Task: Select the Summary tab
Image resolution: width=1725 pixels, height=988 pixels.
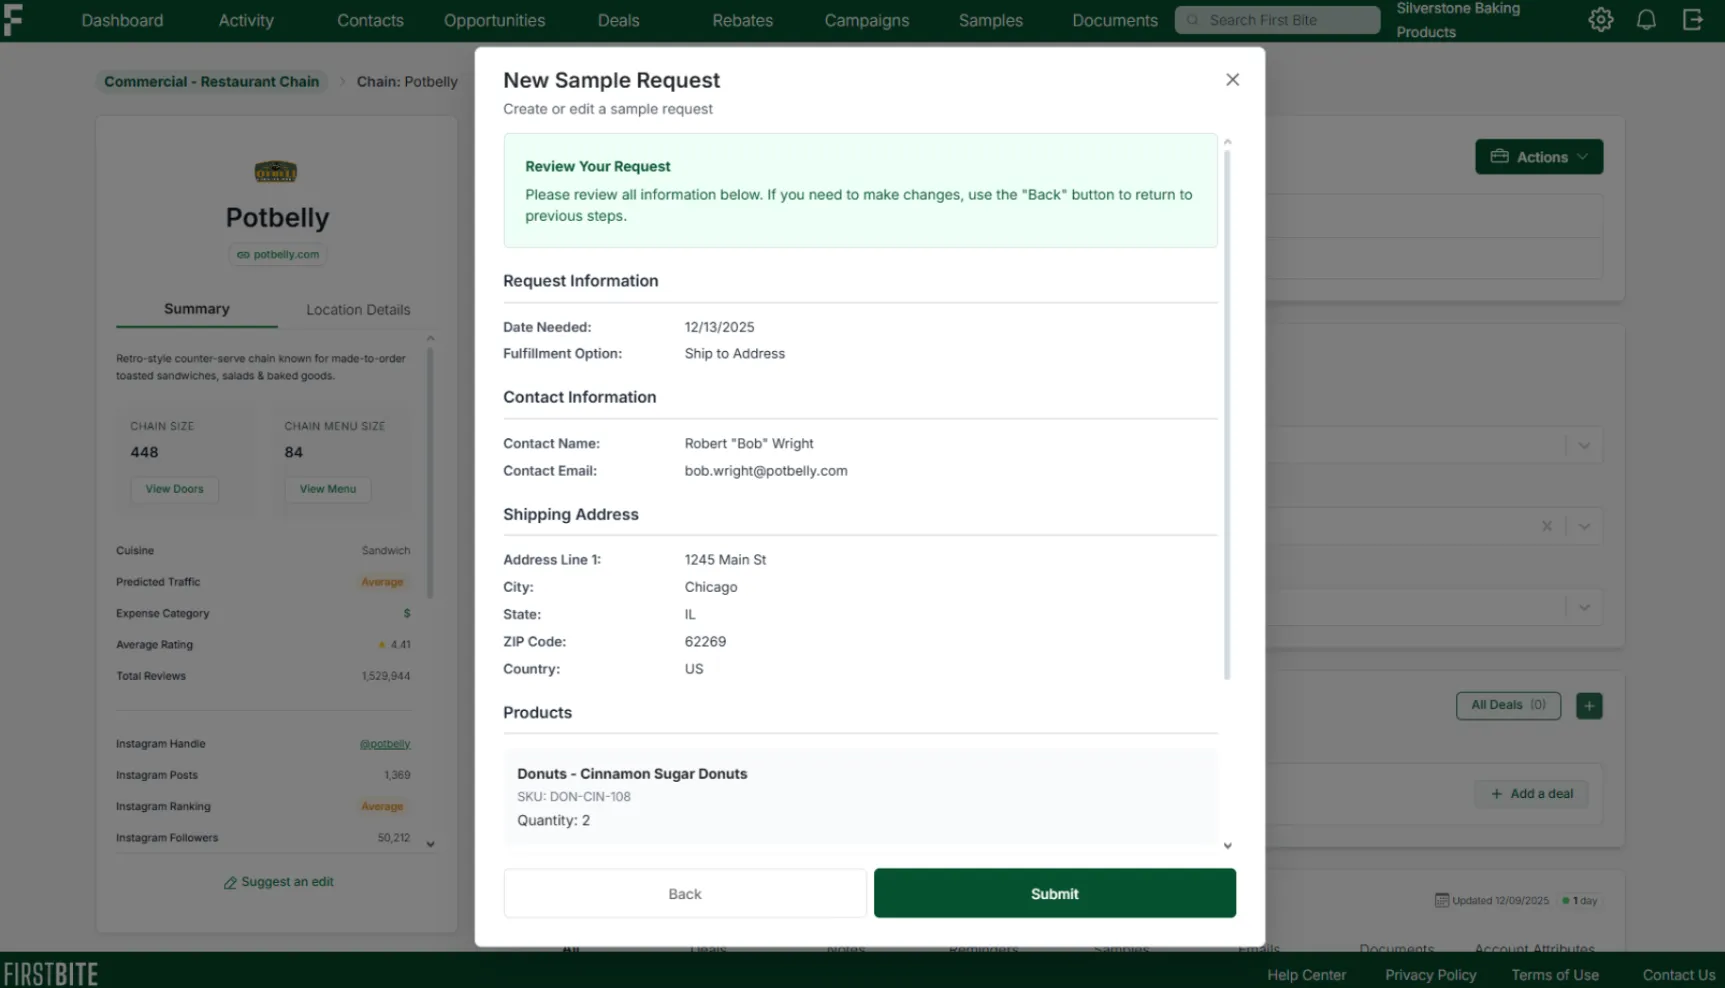Action: 196,309
